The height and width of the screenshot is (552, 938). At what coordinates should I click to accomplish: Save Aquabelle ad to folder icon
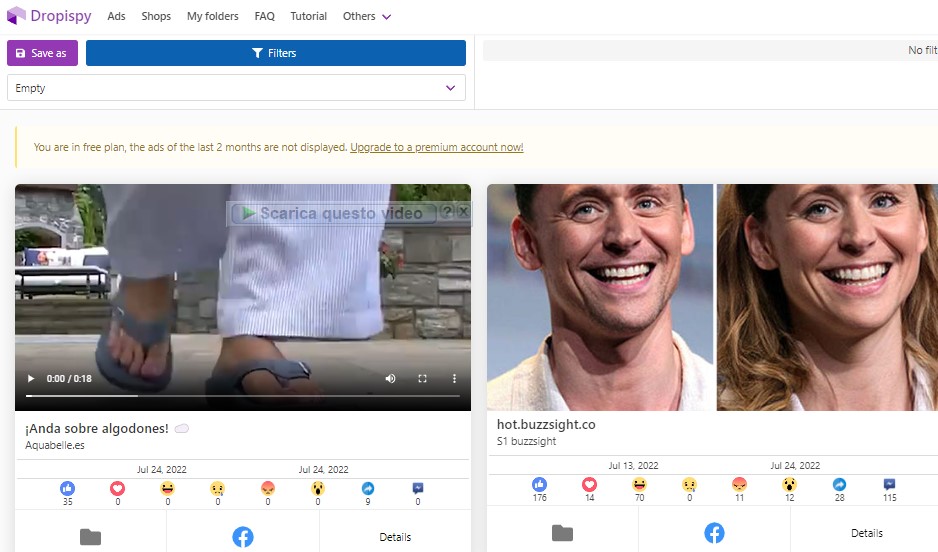point(90,537)
